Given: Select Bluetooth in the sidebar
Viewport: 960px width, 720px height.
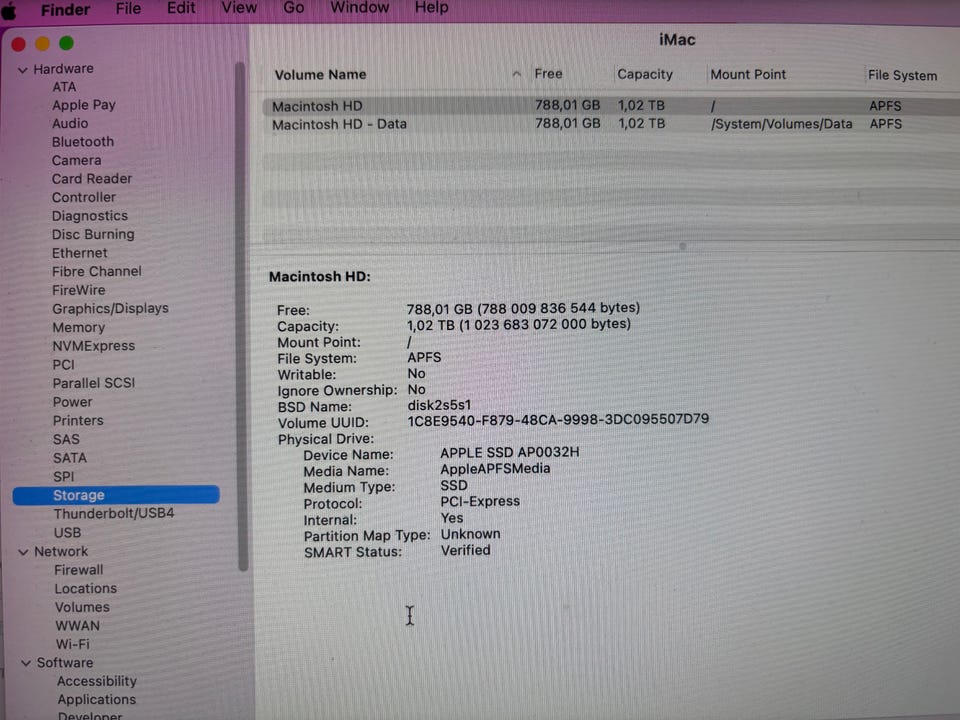Looking at the screenshot, I should [83, 142].
